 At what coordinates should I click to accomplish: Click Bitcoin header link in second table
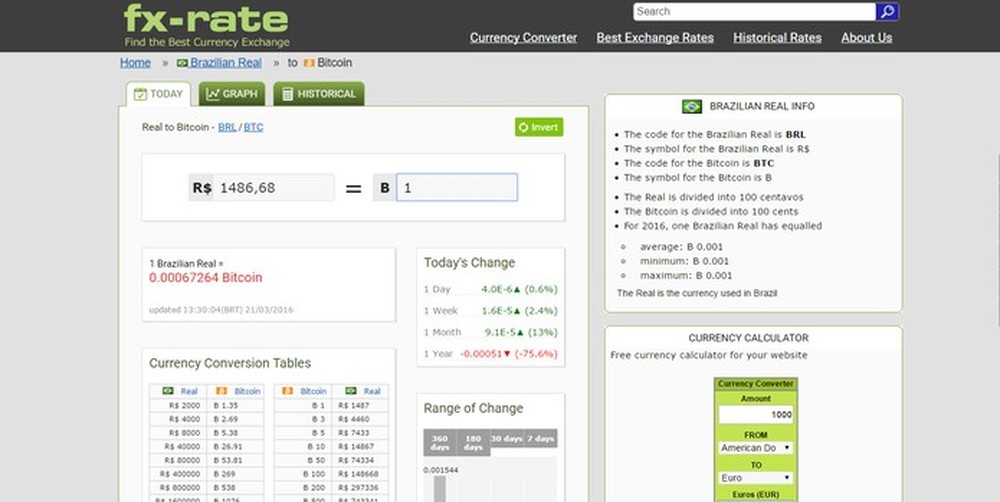(313, 391)
